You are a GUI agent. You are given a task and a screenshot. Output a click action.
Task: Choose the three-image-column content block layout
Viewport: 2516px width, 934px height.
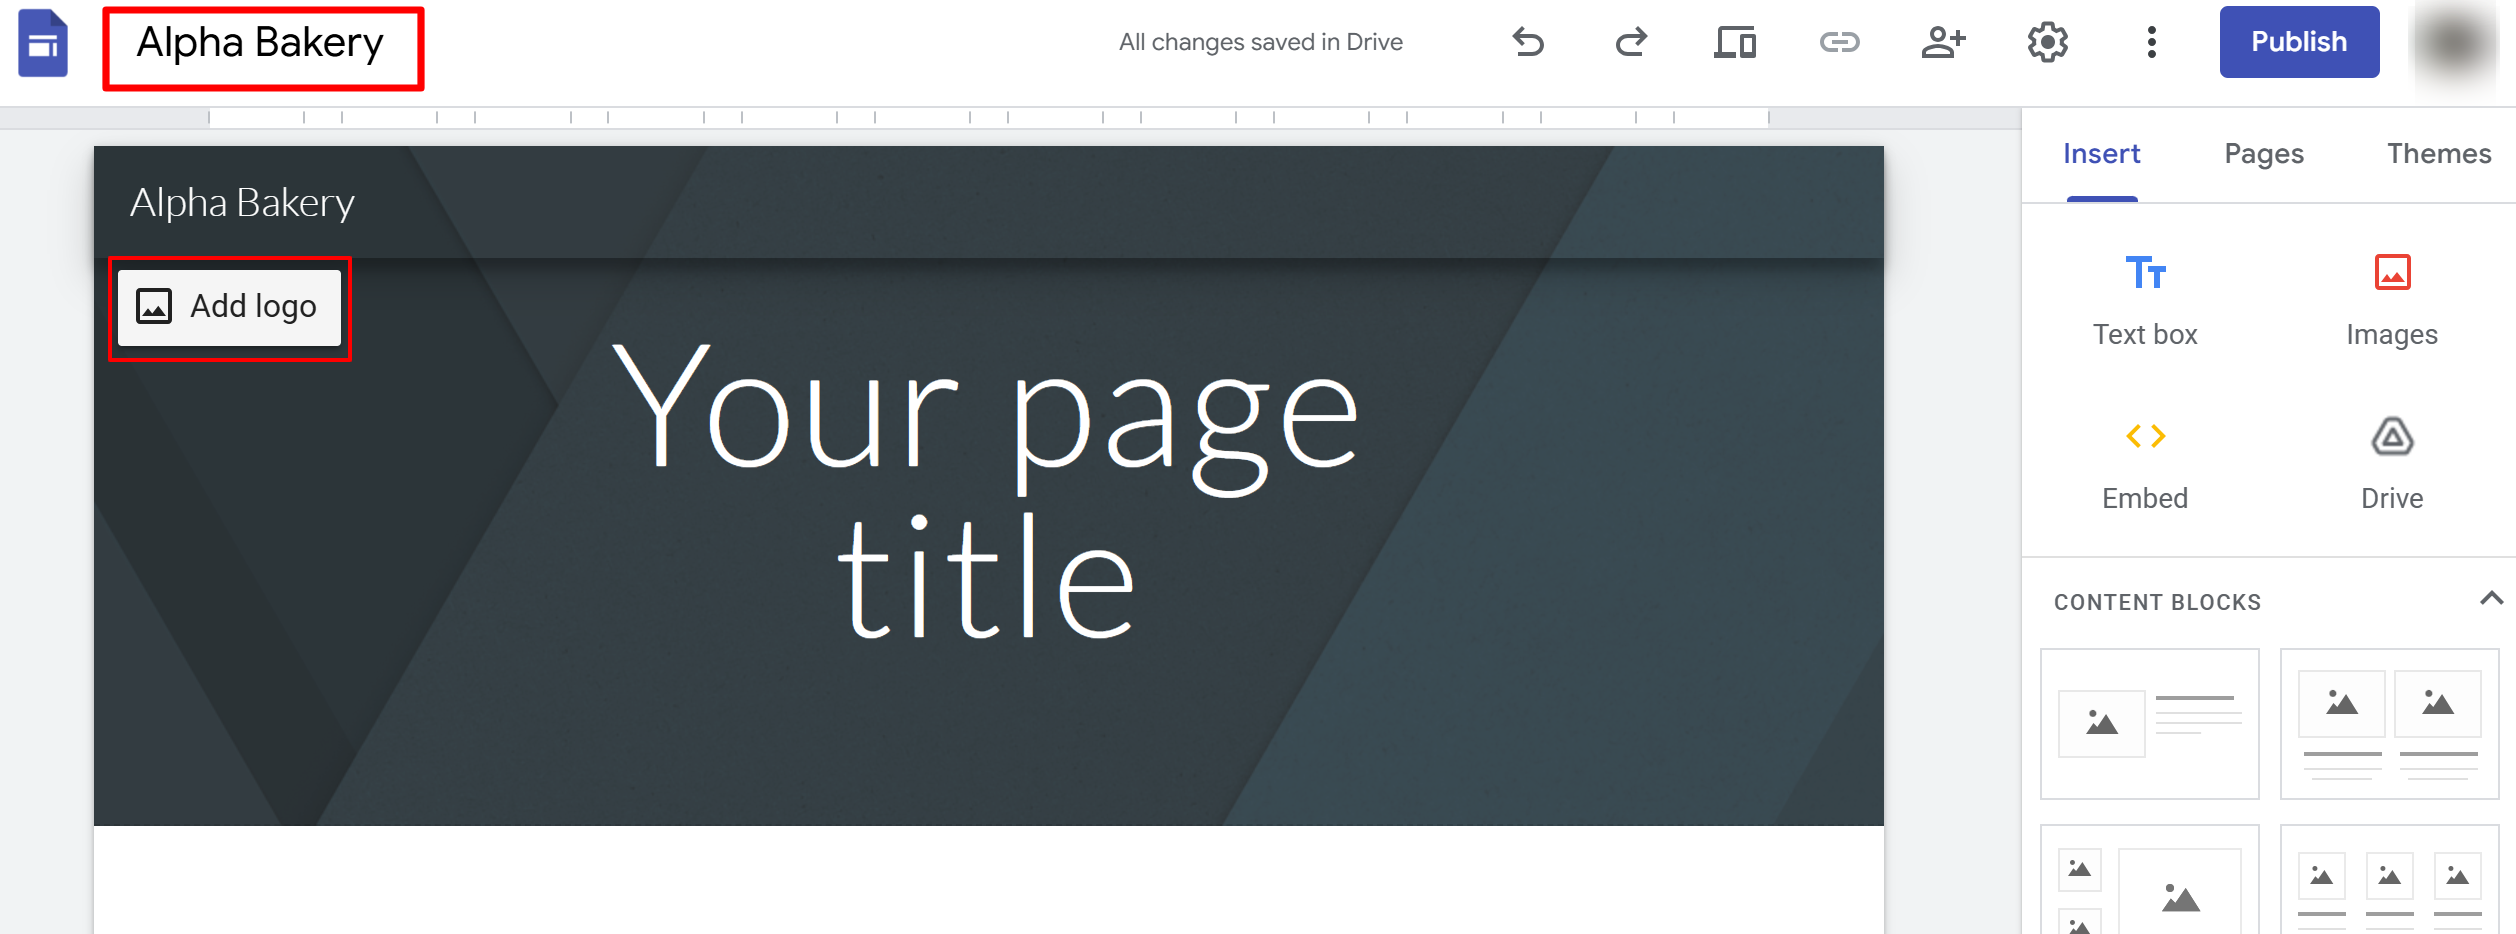(x=2389, y=880)
